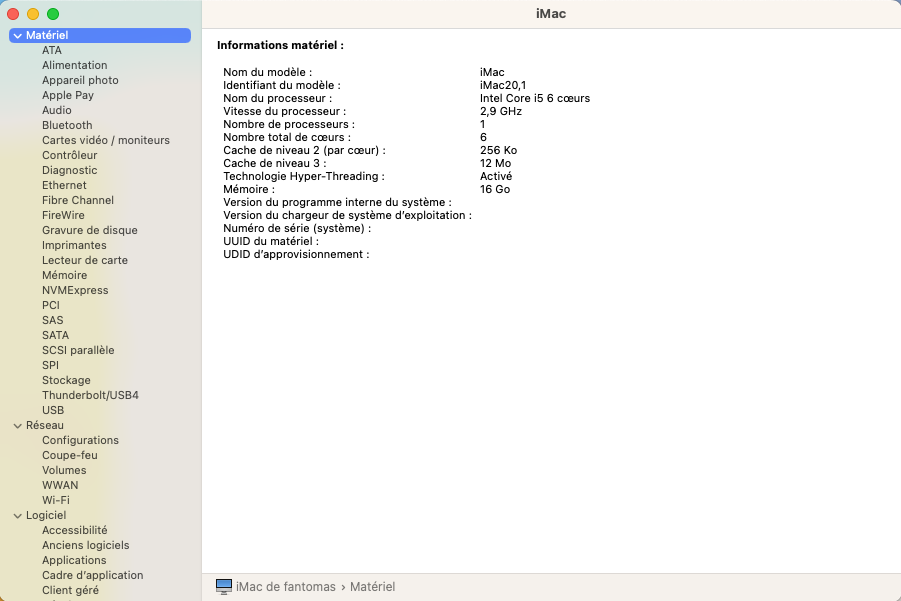The height and width of the screenshot is (601, 901).
Task: Select Ethernet in the sidebar
Action: coord(64,185)
